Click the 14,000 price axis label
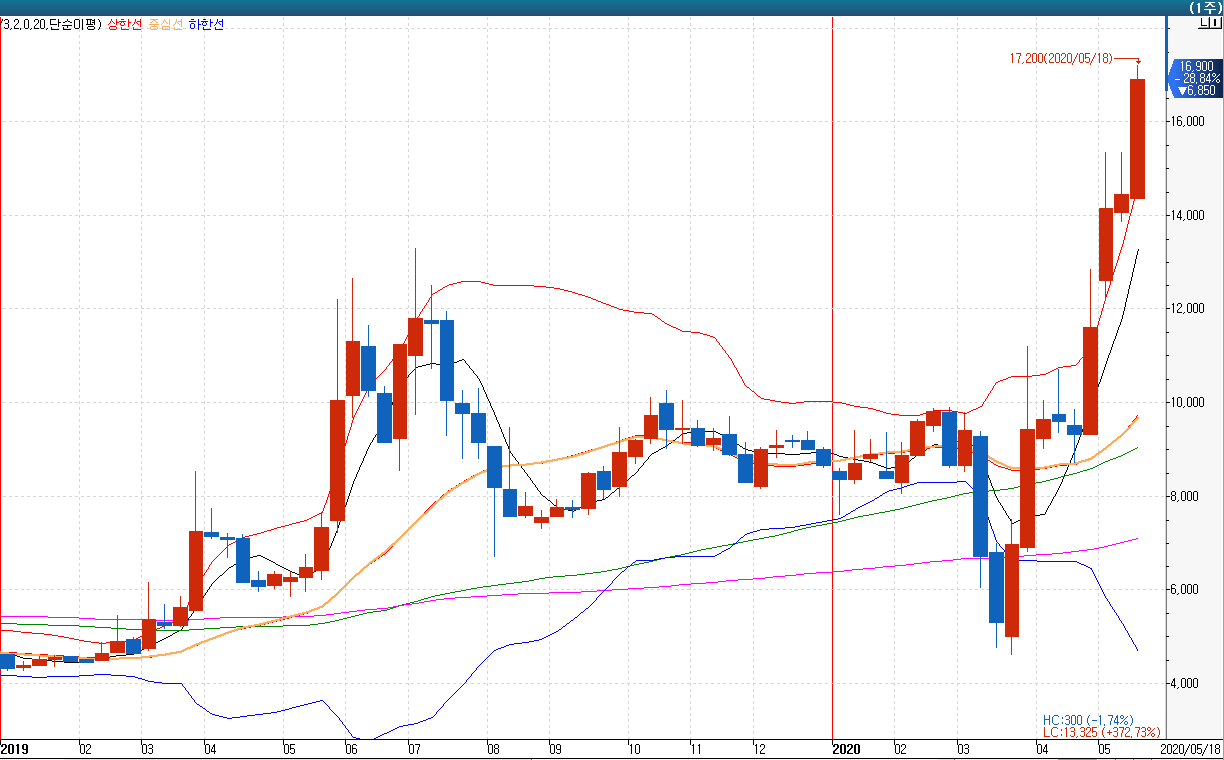 pyautogui.click(x=1187, y=216)
